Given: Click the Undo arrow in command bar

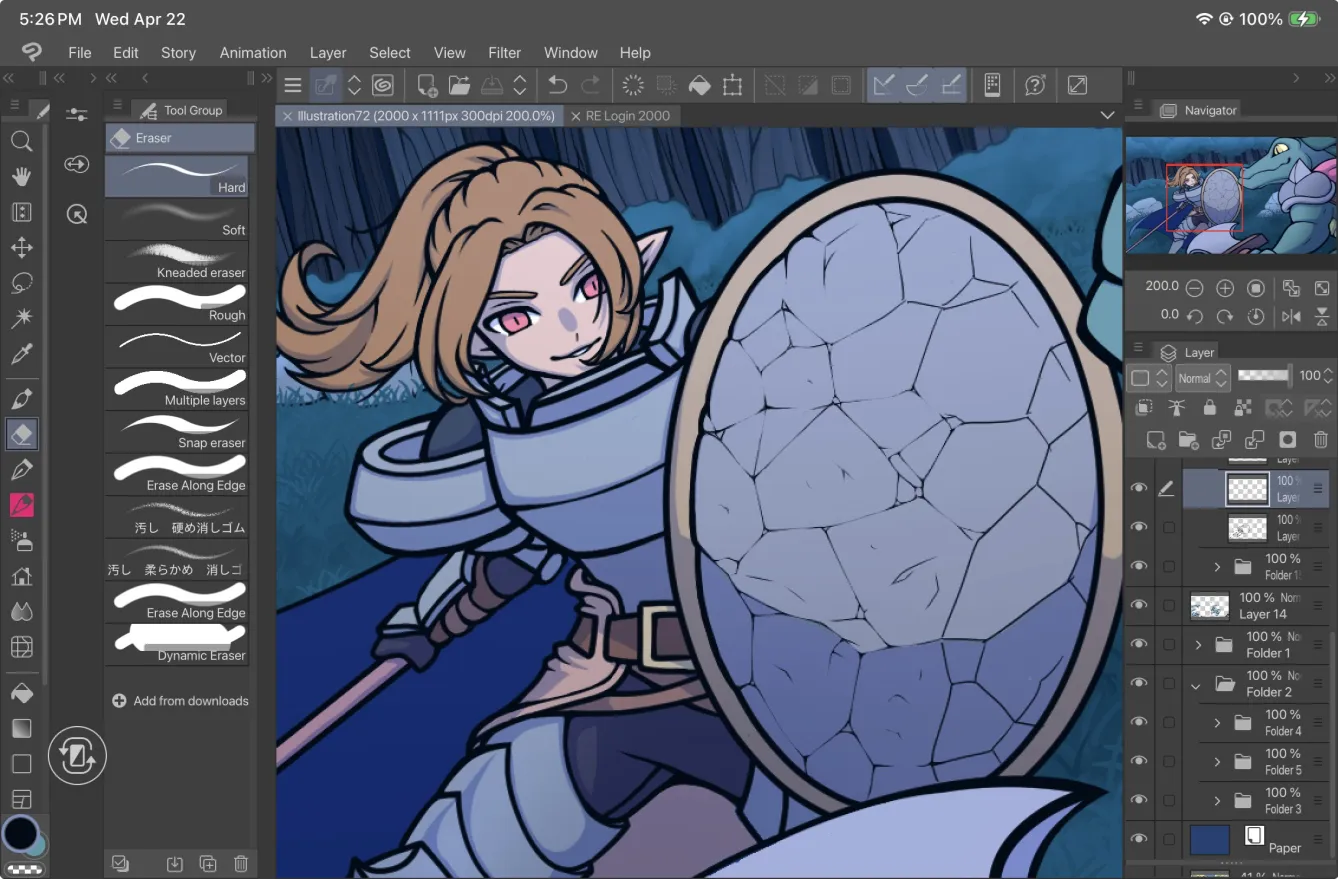Looking at the screenshot, I should (x=558, y=85).
